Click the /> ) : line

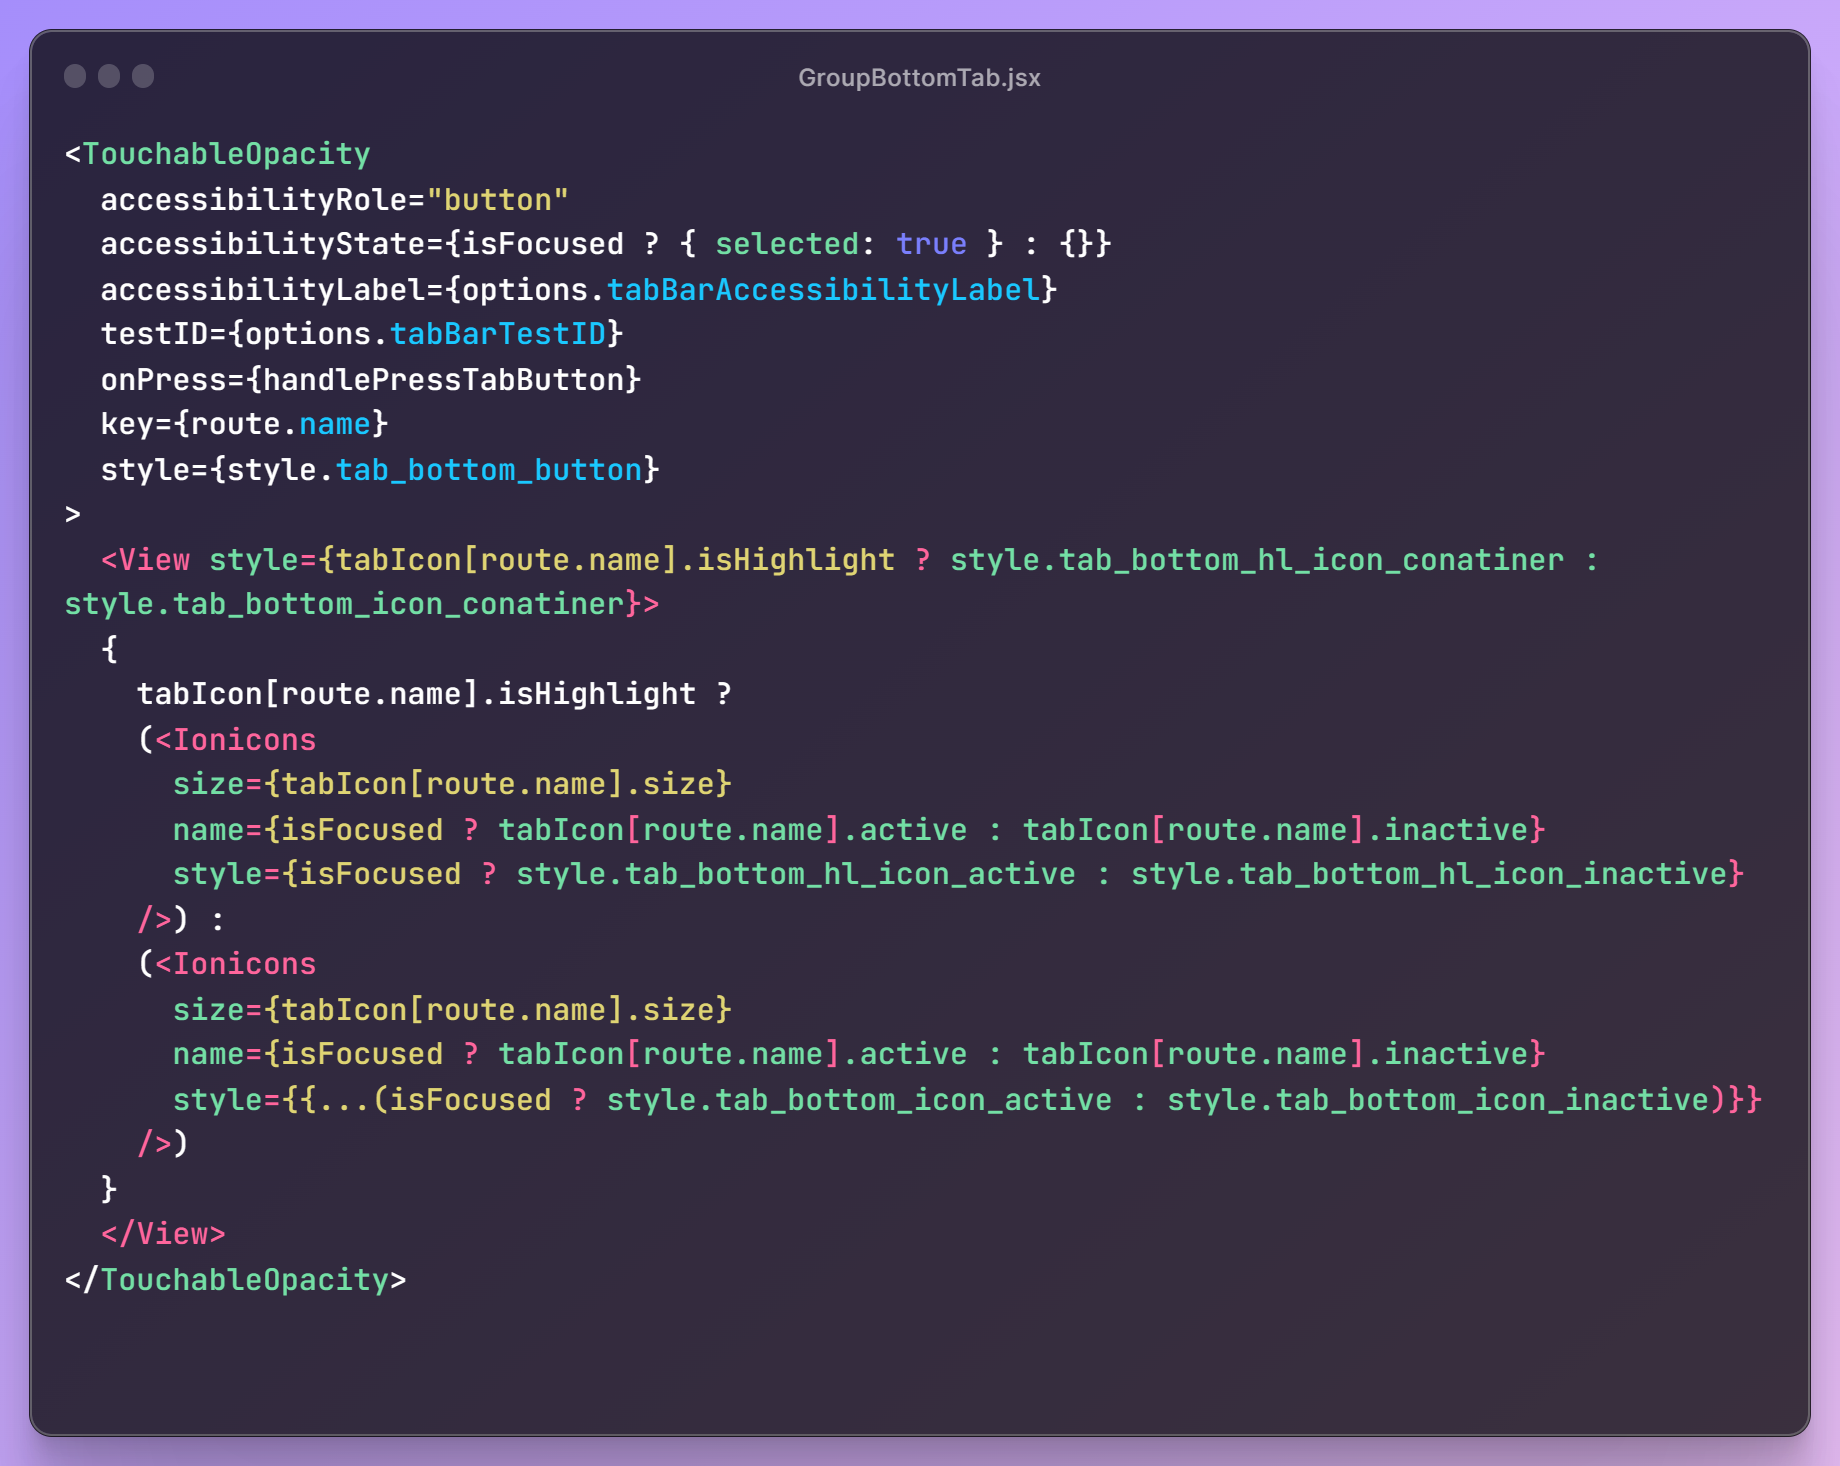[x=181, y=919]
